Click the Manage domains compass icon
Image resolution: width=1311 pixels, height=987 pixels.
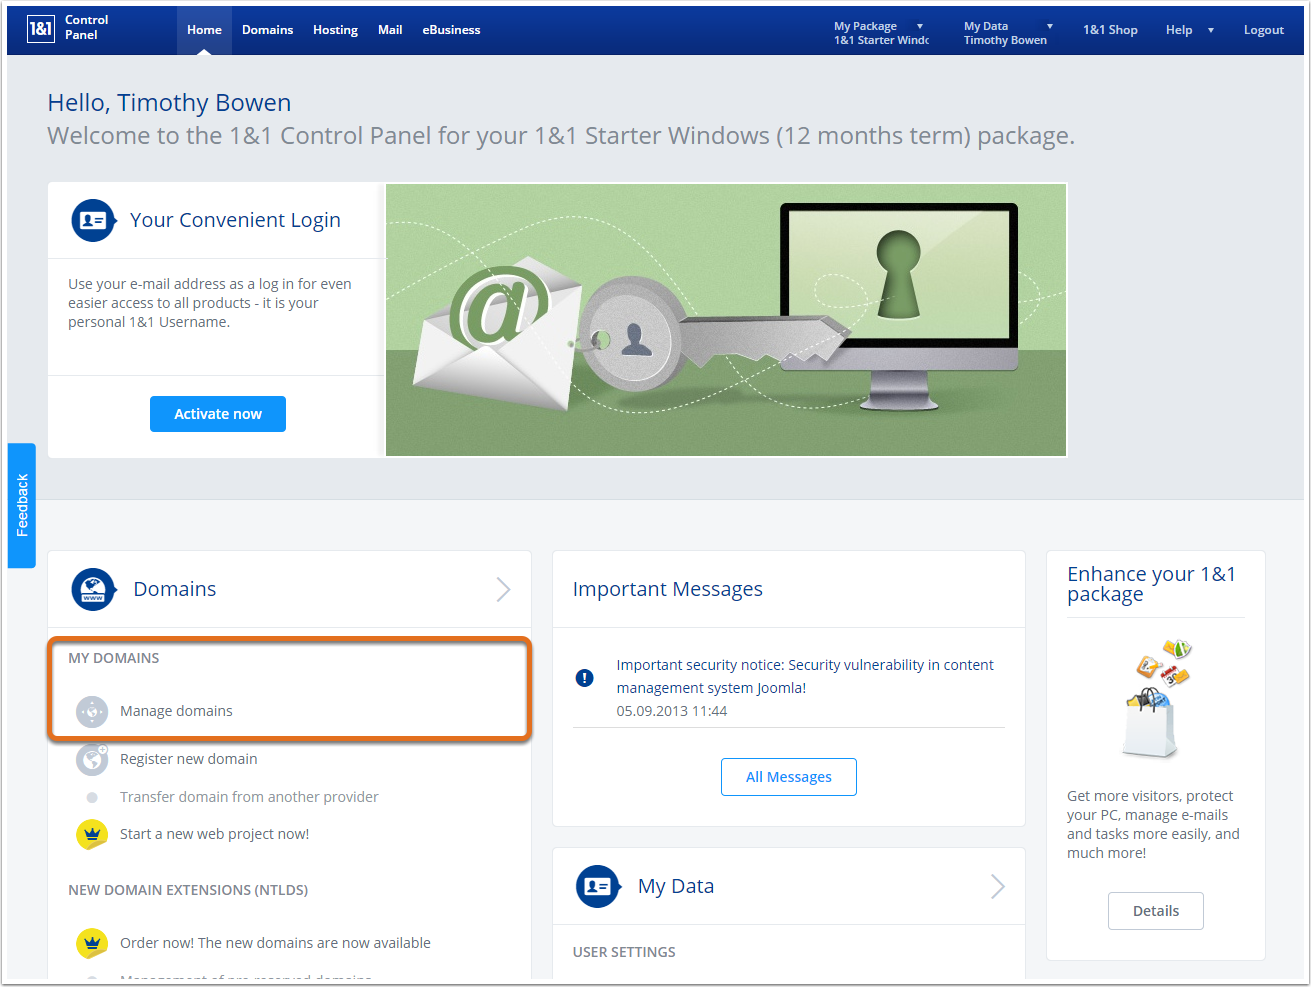tap(92, 711)
